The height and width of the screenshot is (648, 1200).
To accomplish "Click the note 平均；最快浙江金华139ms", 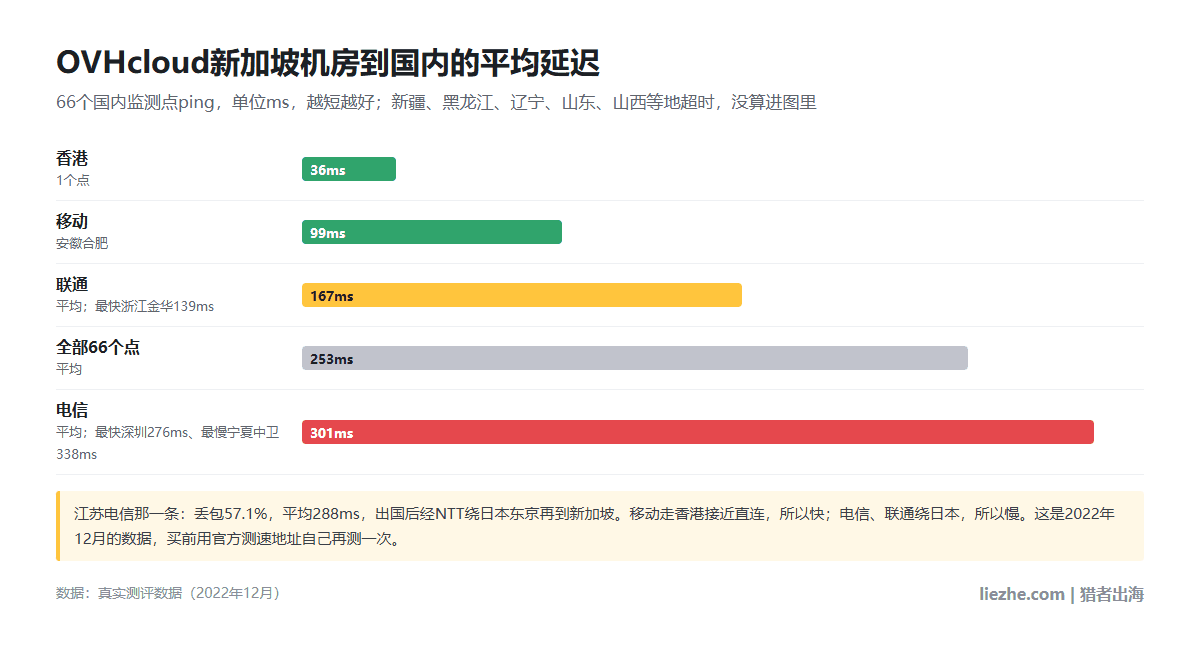I will 135,306.
